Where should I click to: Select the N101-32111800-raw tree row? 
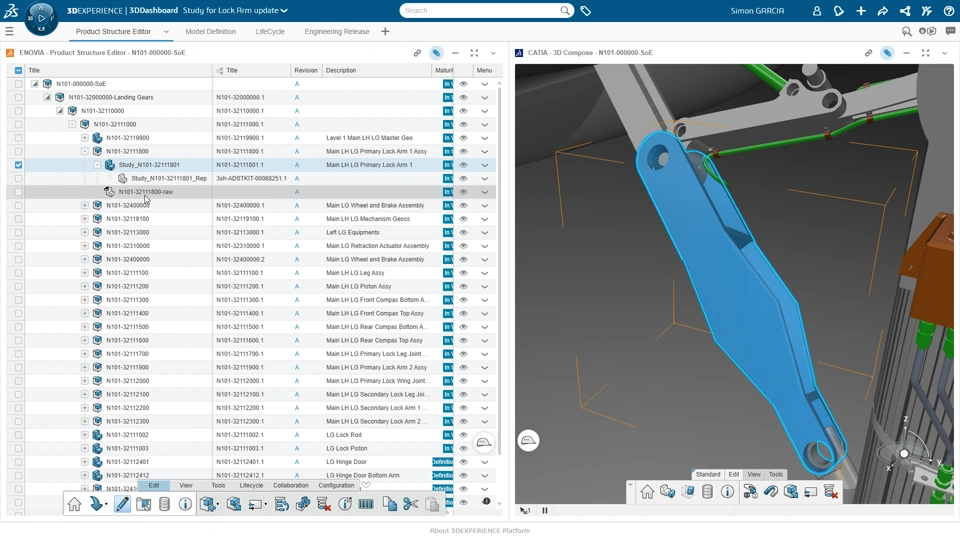coord(251,192)
